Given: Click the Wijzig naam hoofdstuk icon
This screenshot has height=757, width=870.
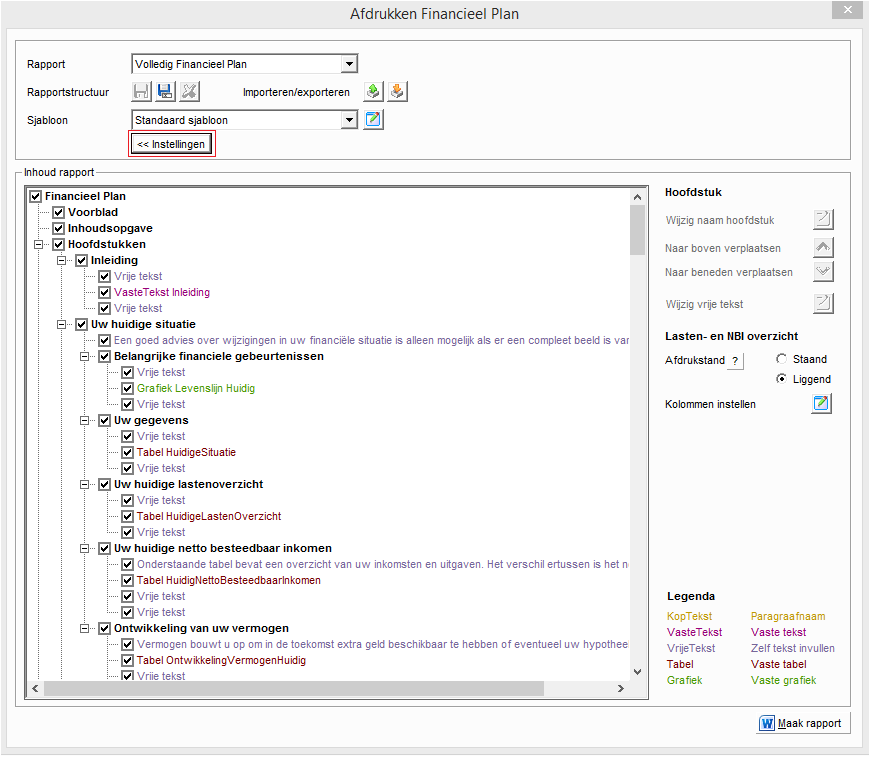Looking at the screenshot, I should [823, 220].
